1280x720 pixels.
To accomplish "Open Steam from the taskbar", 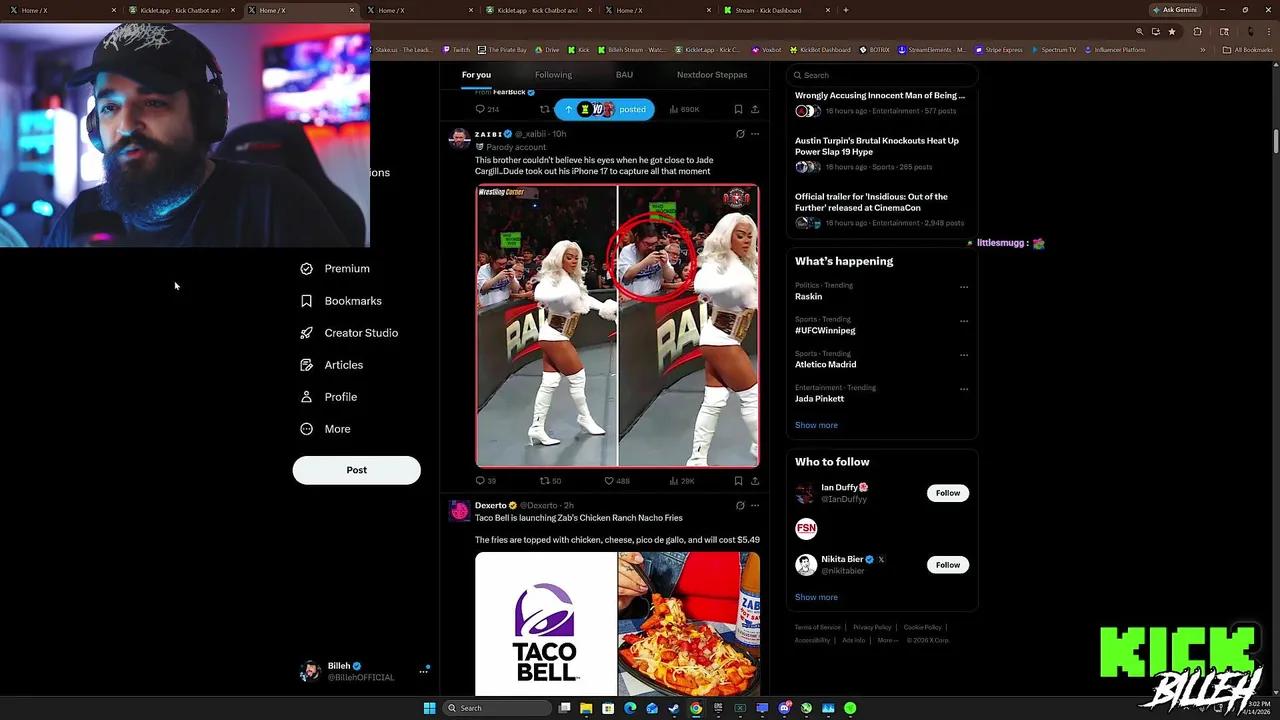I will click(x=674, y=708).
